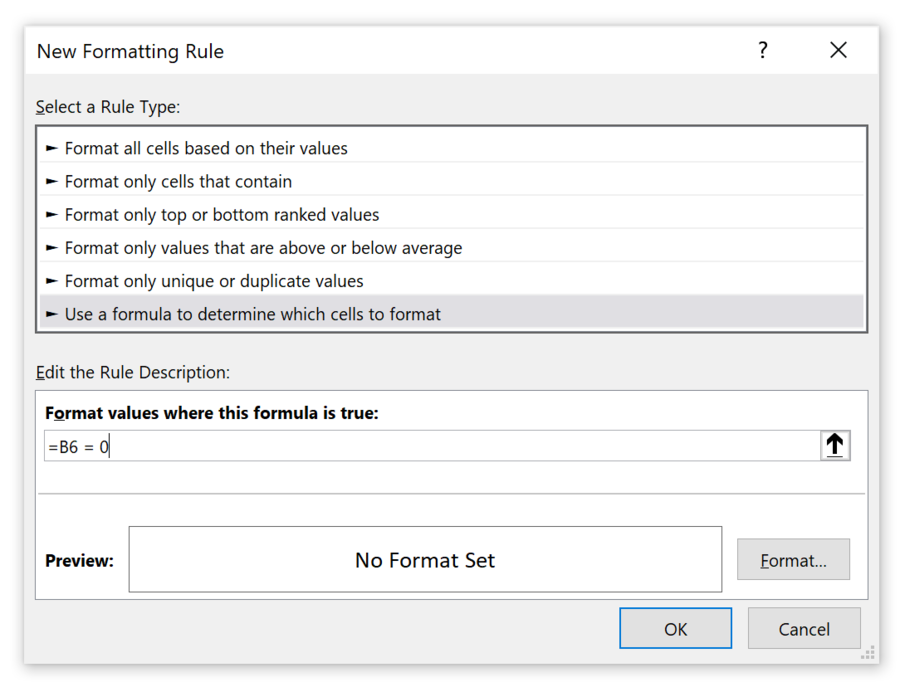Confirm the rule with OK
Image resolution: width=900 pixels, height=692 pixels.
pyautogui.click(x=675, y=628)
